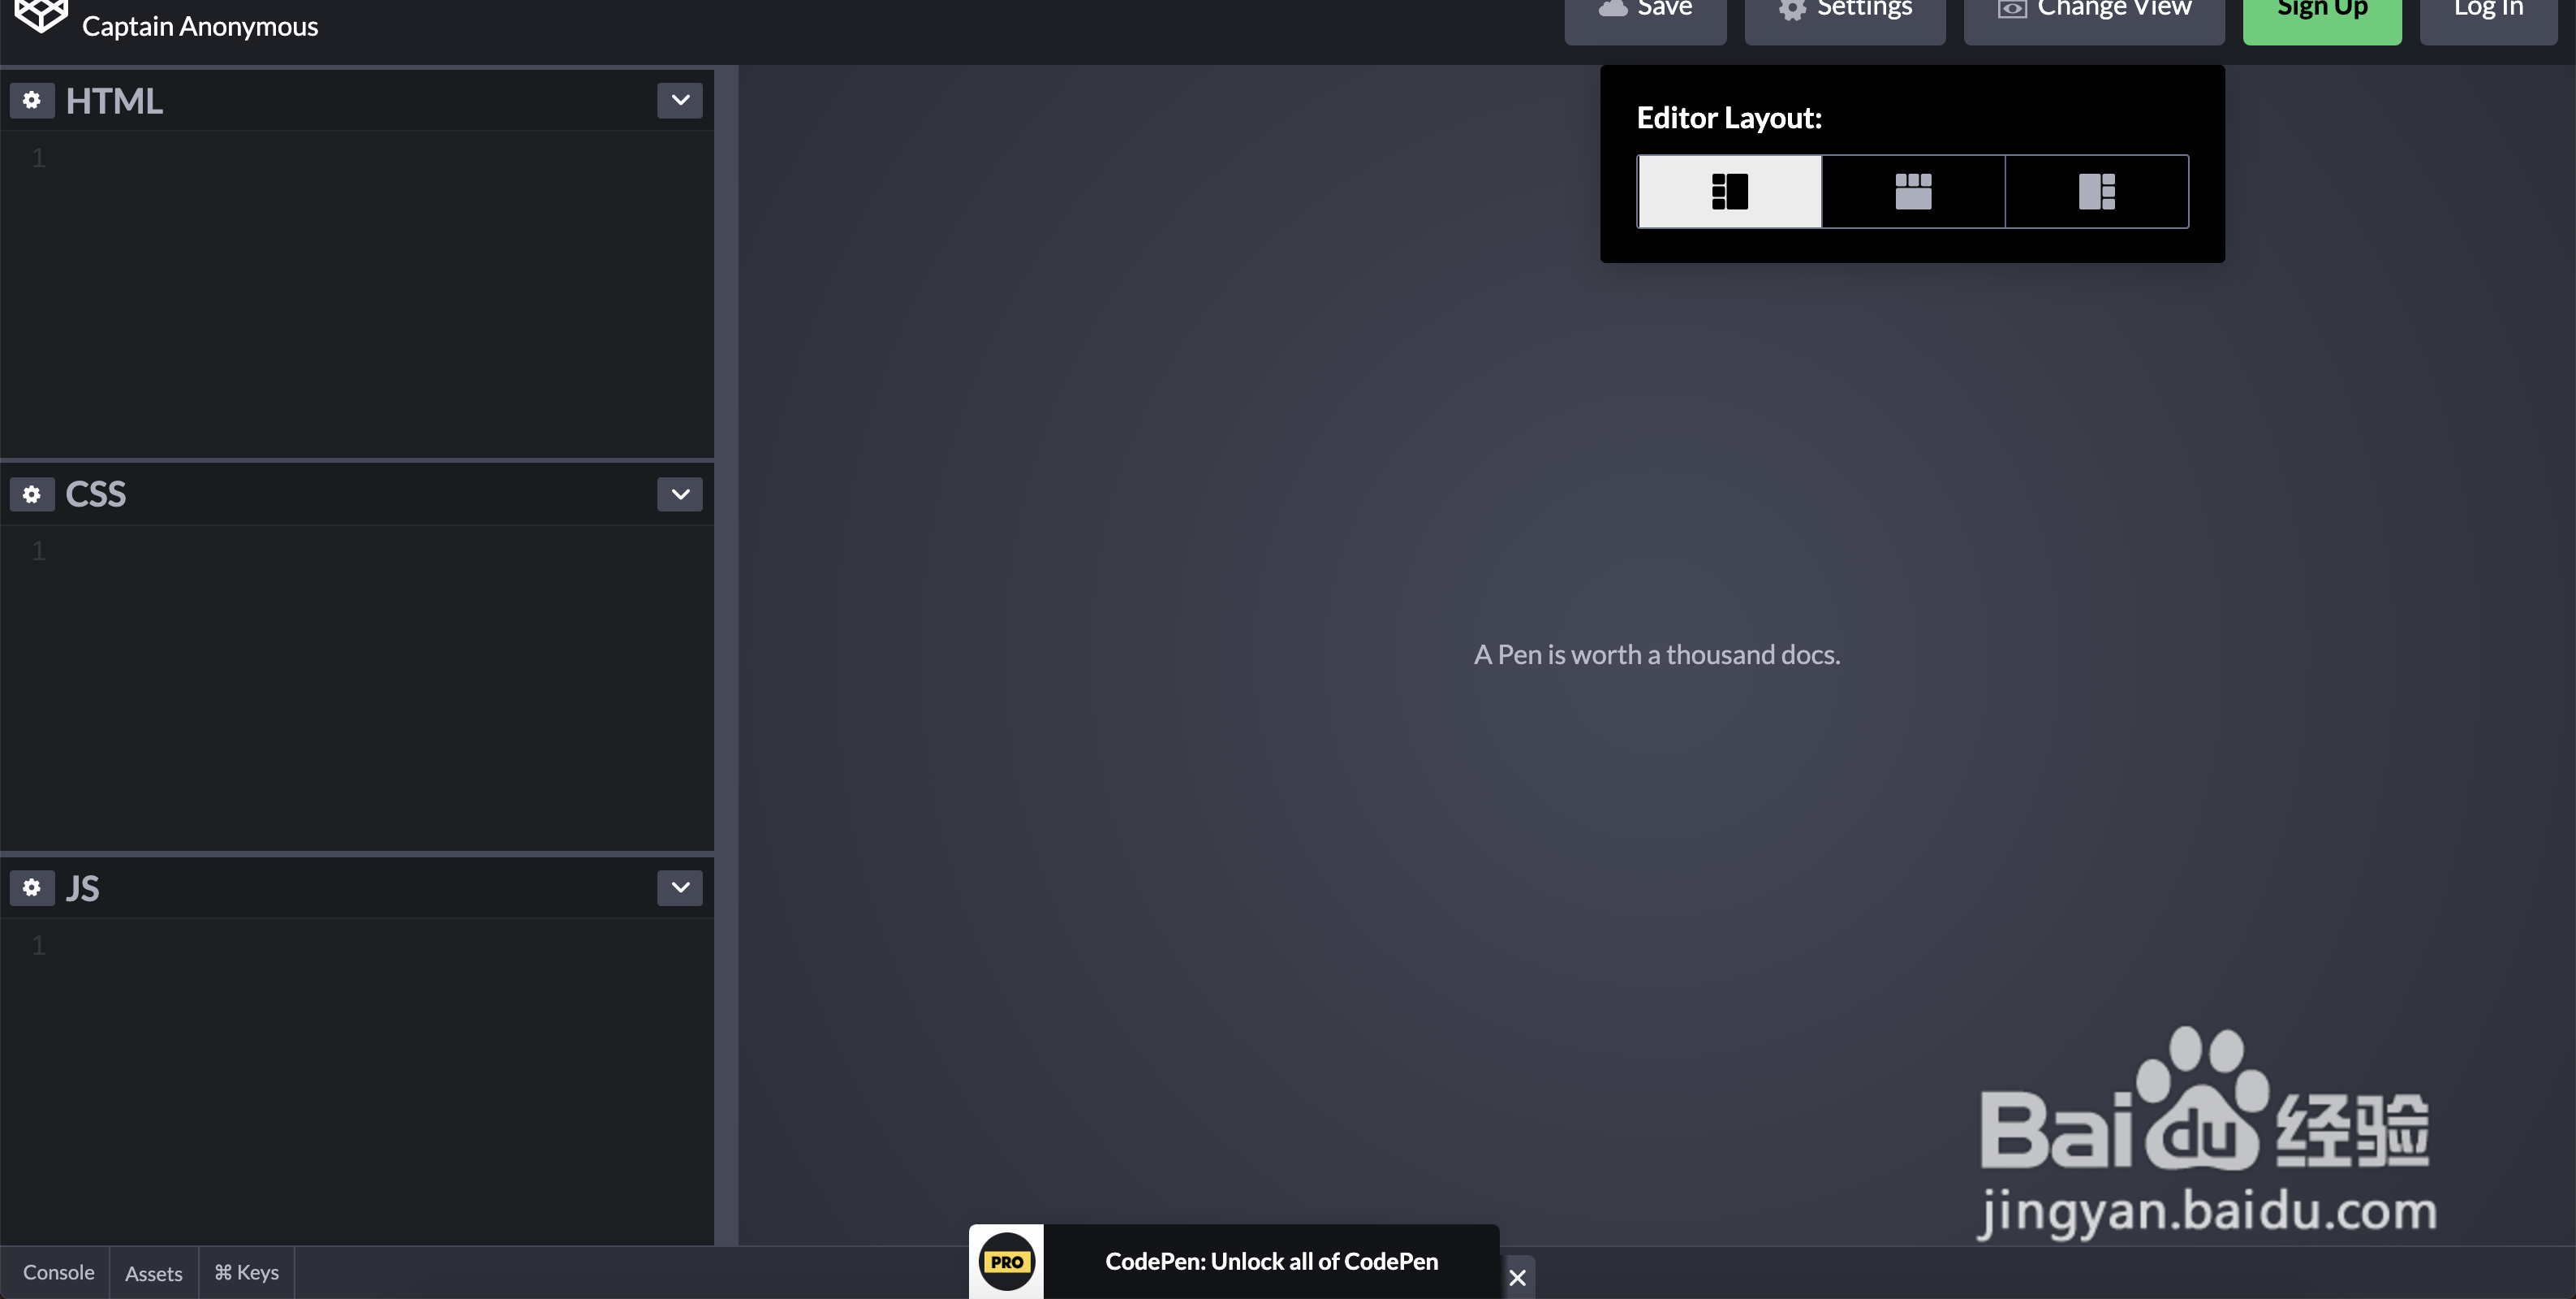Expand the HTML panel dropdown chevron

[x=680, y=100]
